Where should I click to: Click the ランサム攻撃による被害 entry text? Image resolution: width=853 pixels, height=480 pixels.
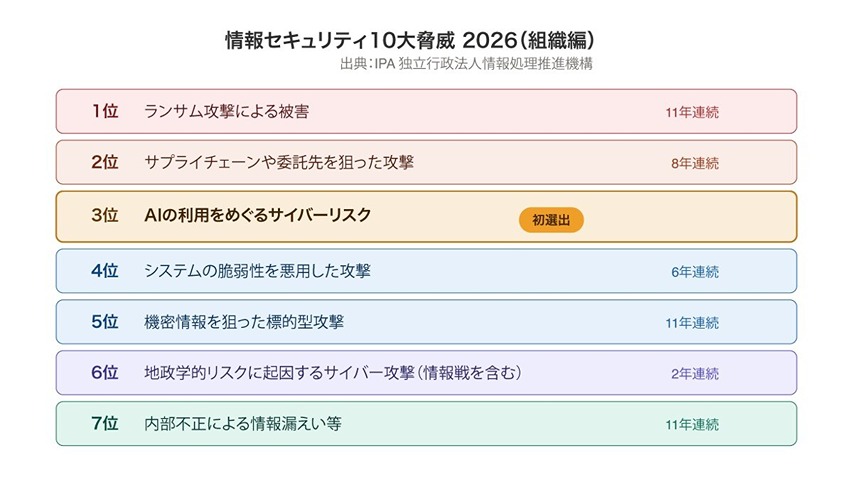[226, 111]
